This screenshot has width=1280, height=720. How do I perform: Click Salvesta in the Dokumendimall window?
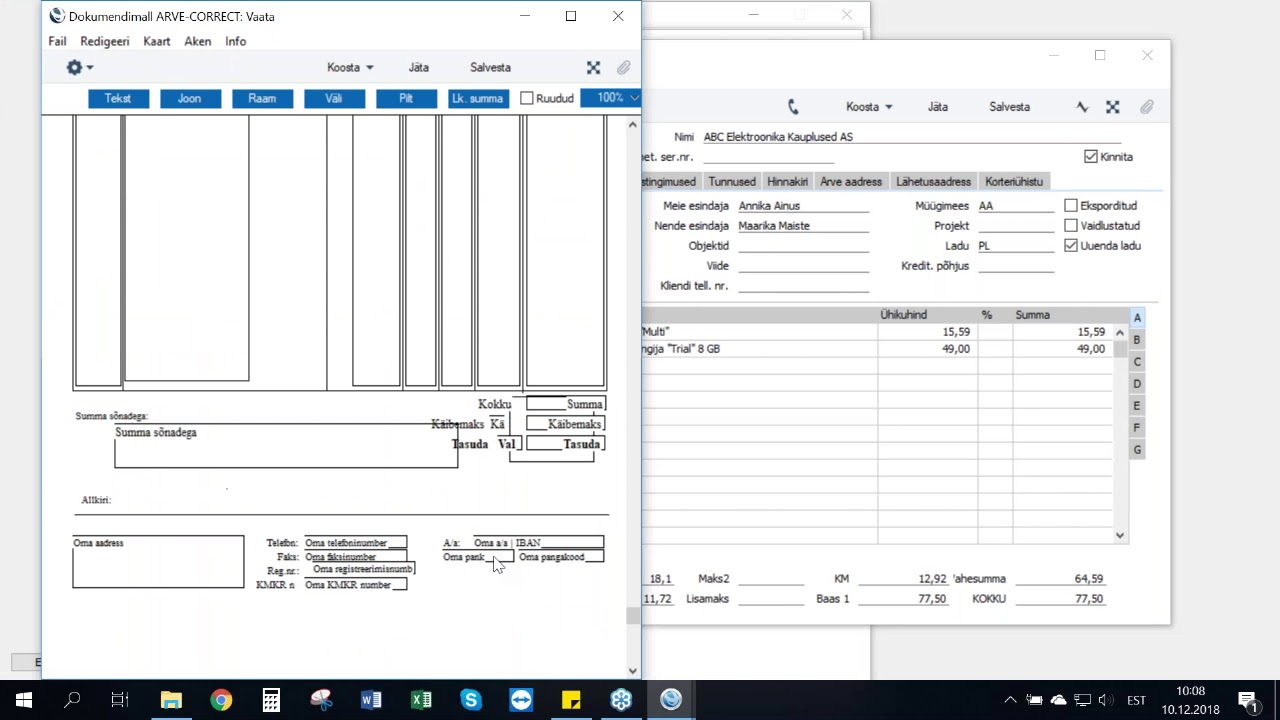click(490, 67)
